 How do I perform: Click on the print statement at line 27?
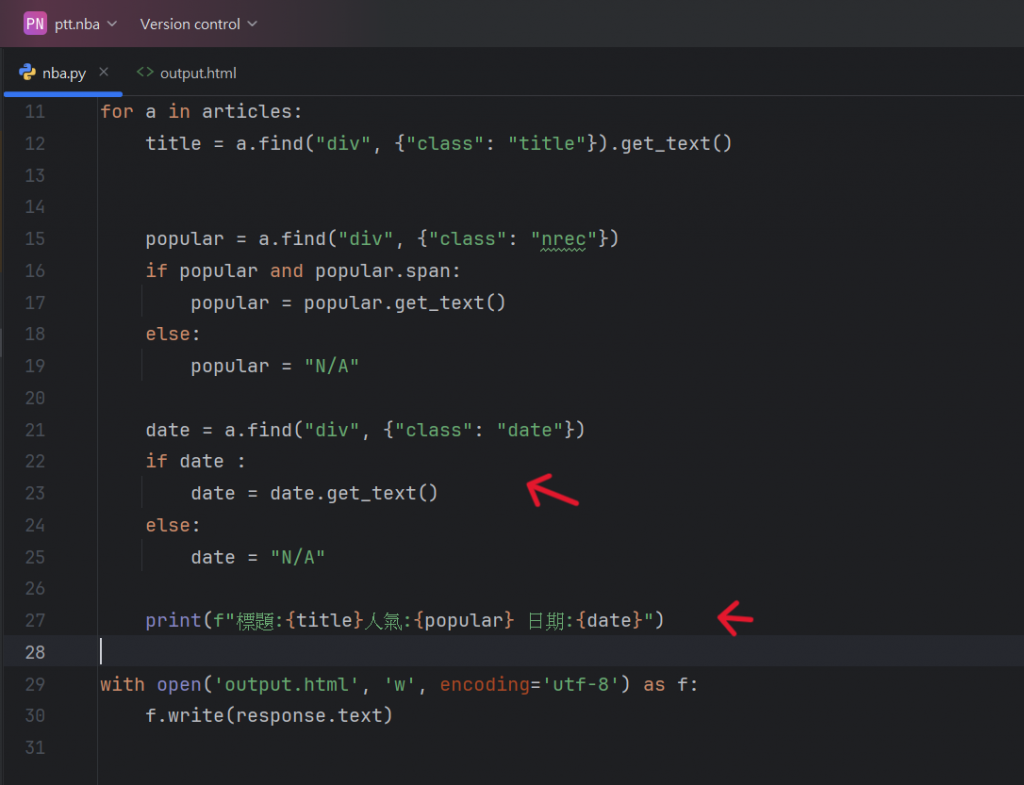pos(404,620)
